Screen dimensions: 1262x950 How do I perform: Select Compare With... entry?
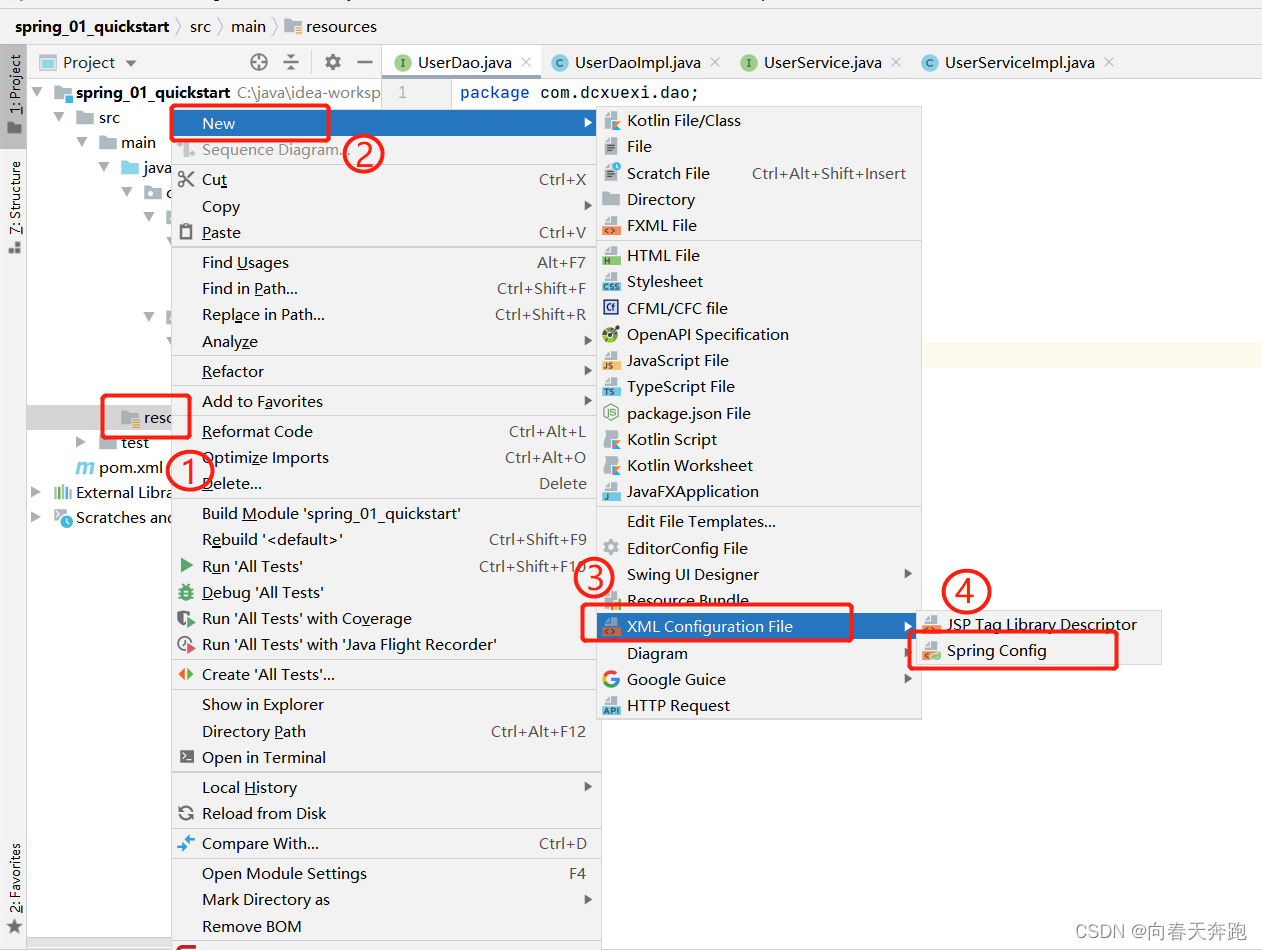click(x=385, y=843)
